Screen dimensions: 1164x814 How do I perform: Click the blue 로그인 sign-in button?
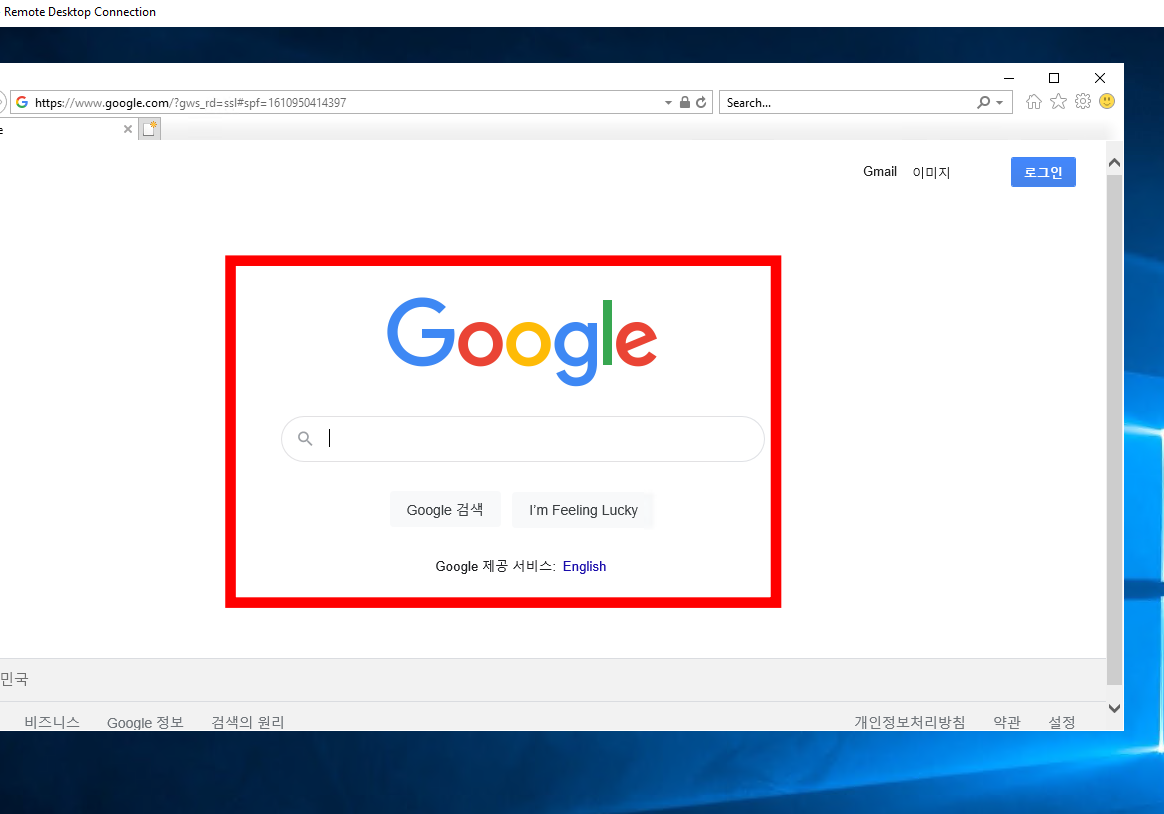pyautogui.click(x=1043, y=172)
